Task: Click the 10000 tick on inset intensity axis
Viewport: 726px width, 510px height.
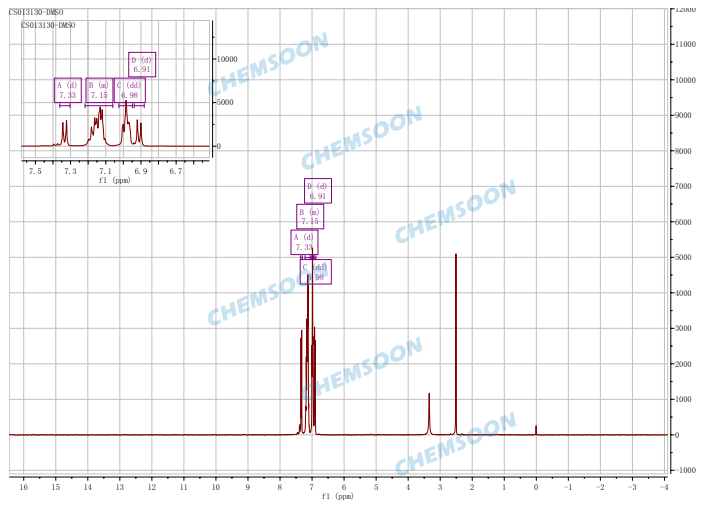Action: (227, 59)
